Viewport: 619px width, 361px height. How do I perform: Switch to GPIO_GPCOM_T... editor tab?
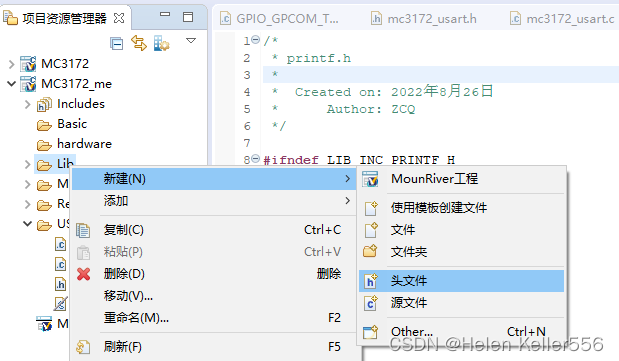coord(287,19)
